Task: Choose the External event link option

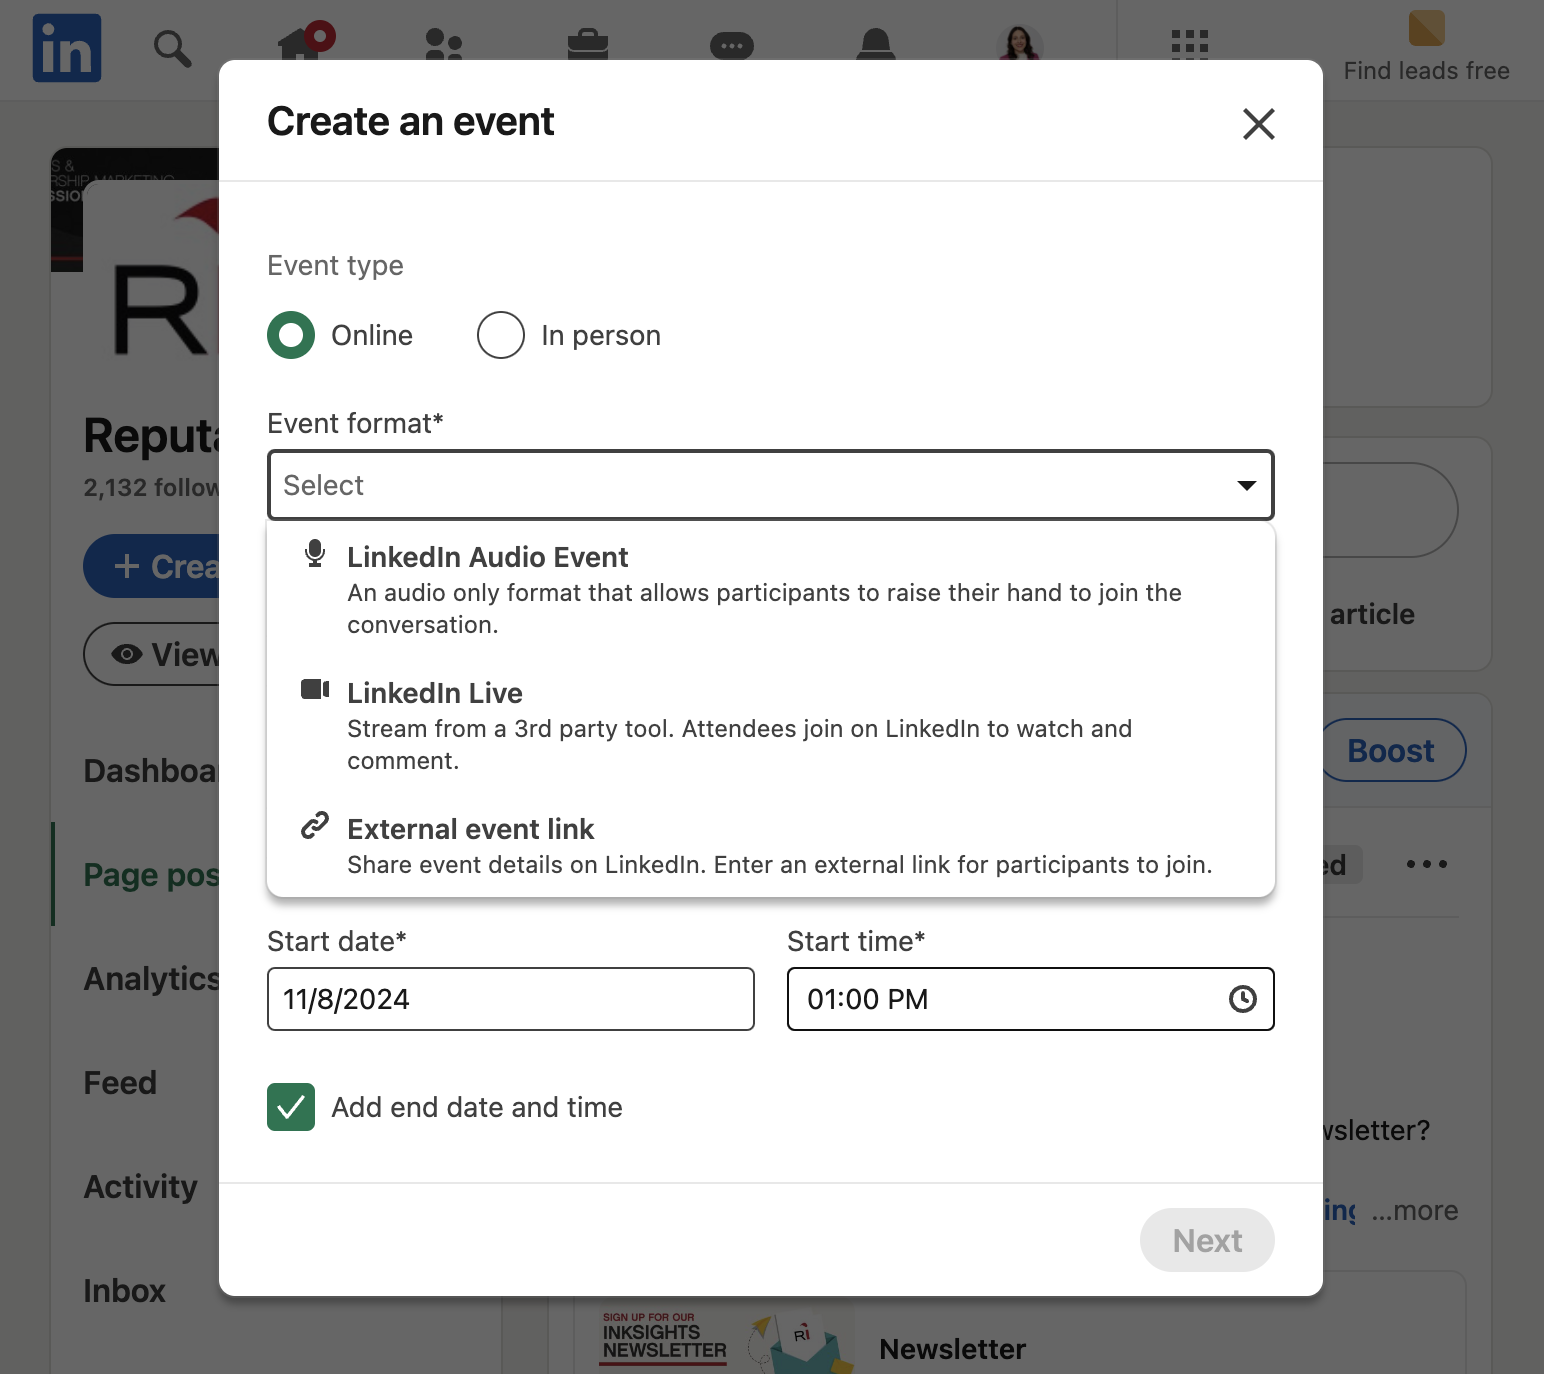Action: 771,846
